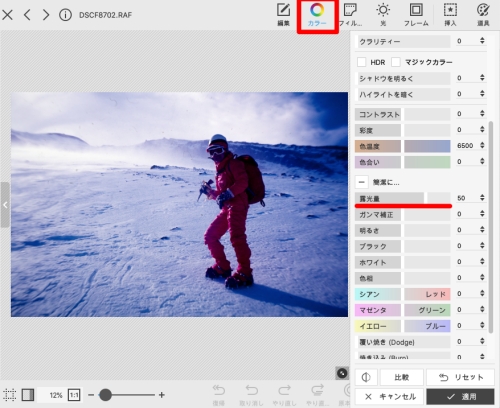Click the リセット reset button
Image resolution: width=500 pixels, height=408 pixels.
pos(460,377)
